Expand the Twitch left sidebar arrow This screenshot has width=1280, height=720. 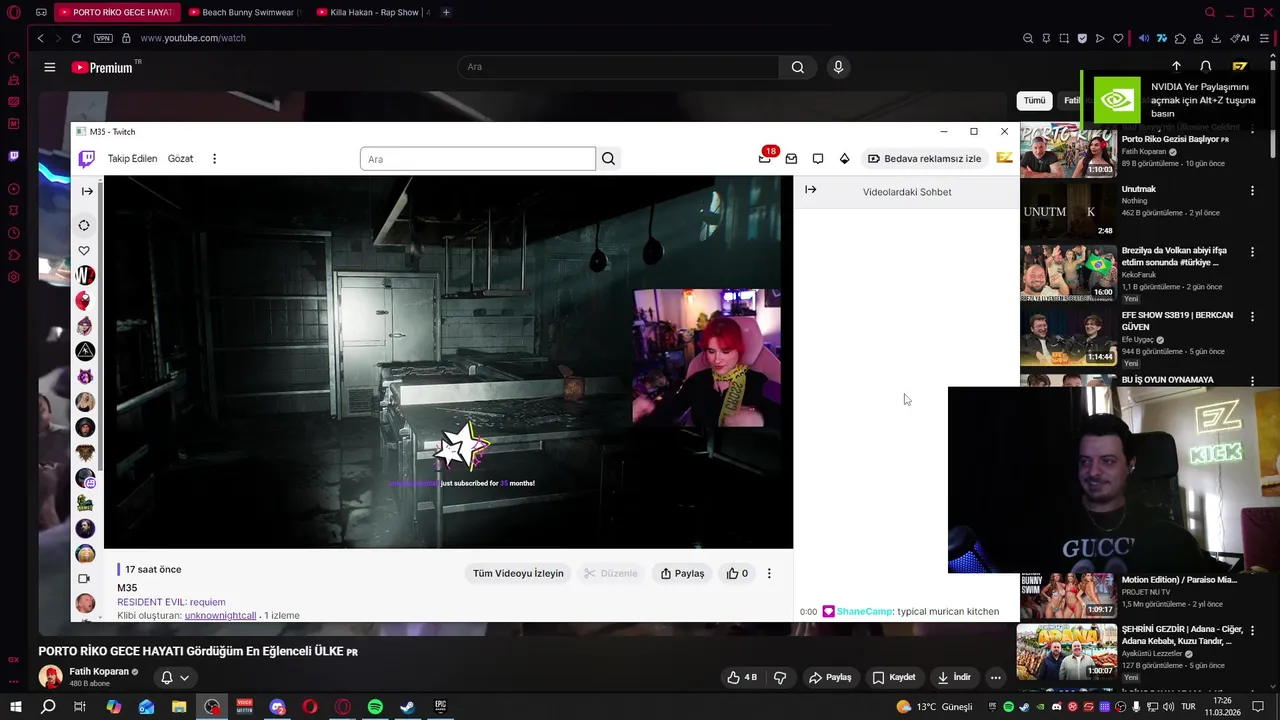(x=87, y=191)
